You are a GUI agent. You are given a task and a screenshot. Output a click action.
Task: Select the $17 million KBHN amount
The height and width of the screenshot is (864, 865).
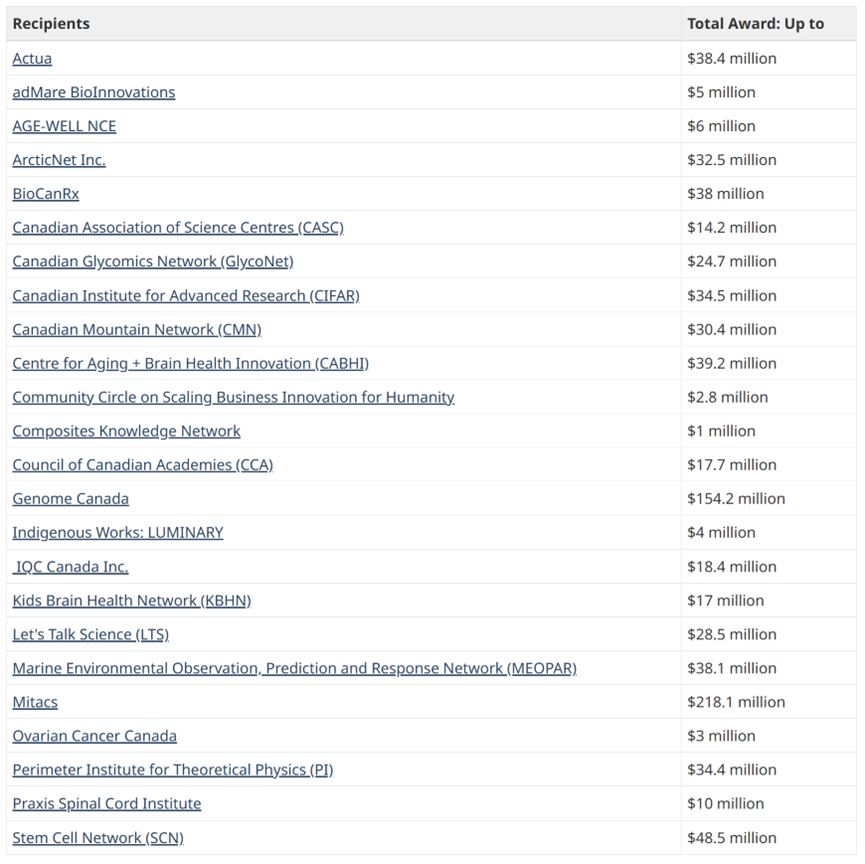(726, 600)
